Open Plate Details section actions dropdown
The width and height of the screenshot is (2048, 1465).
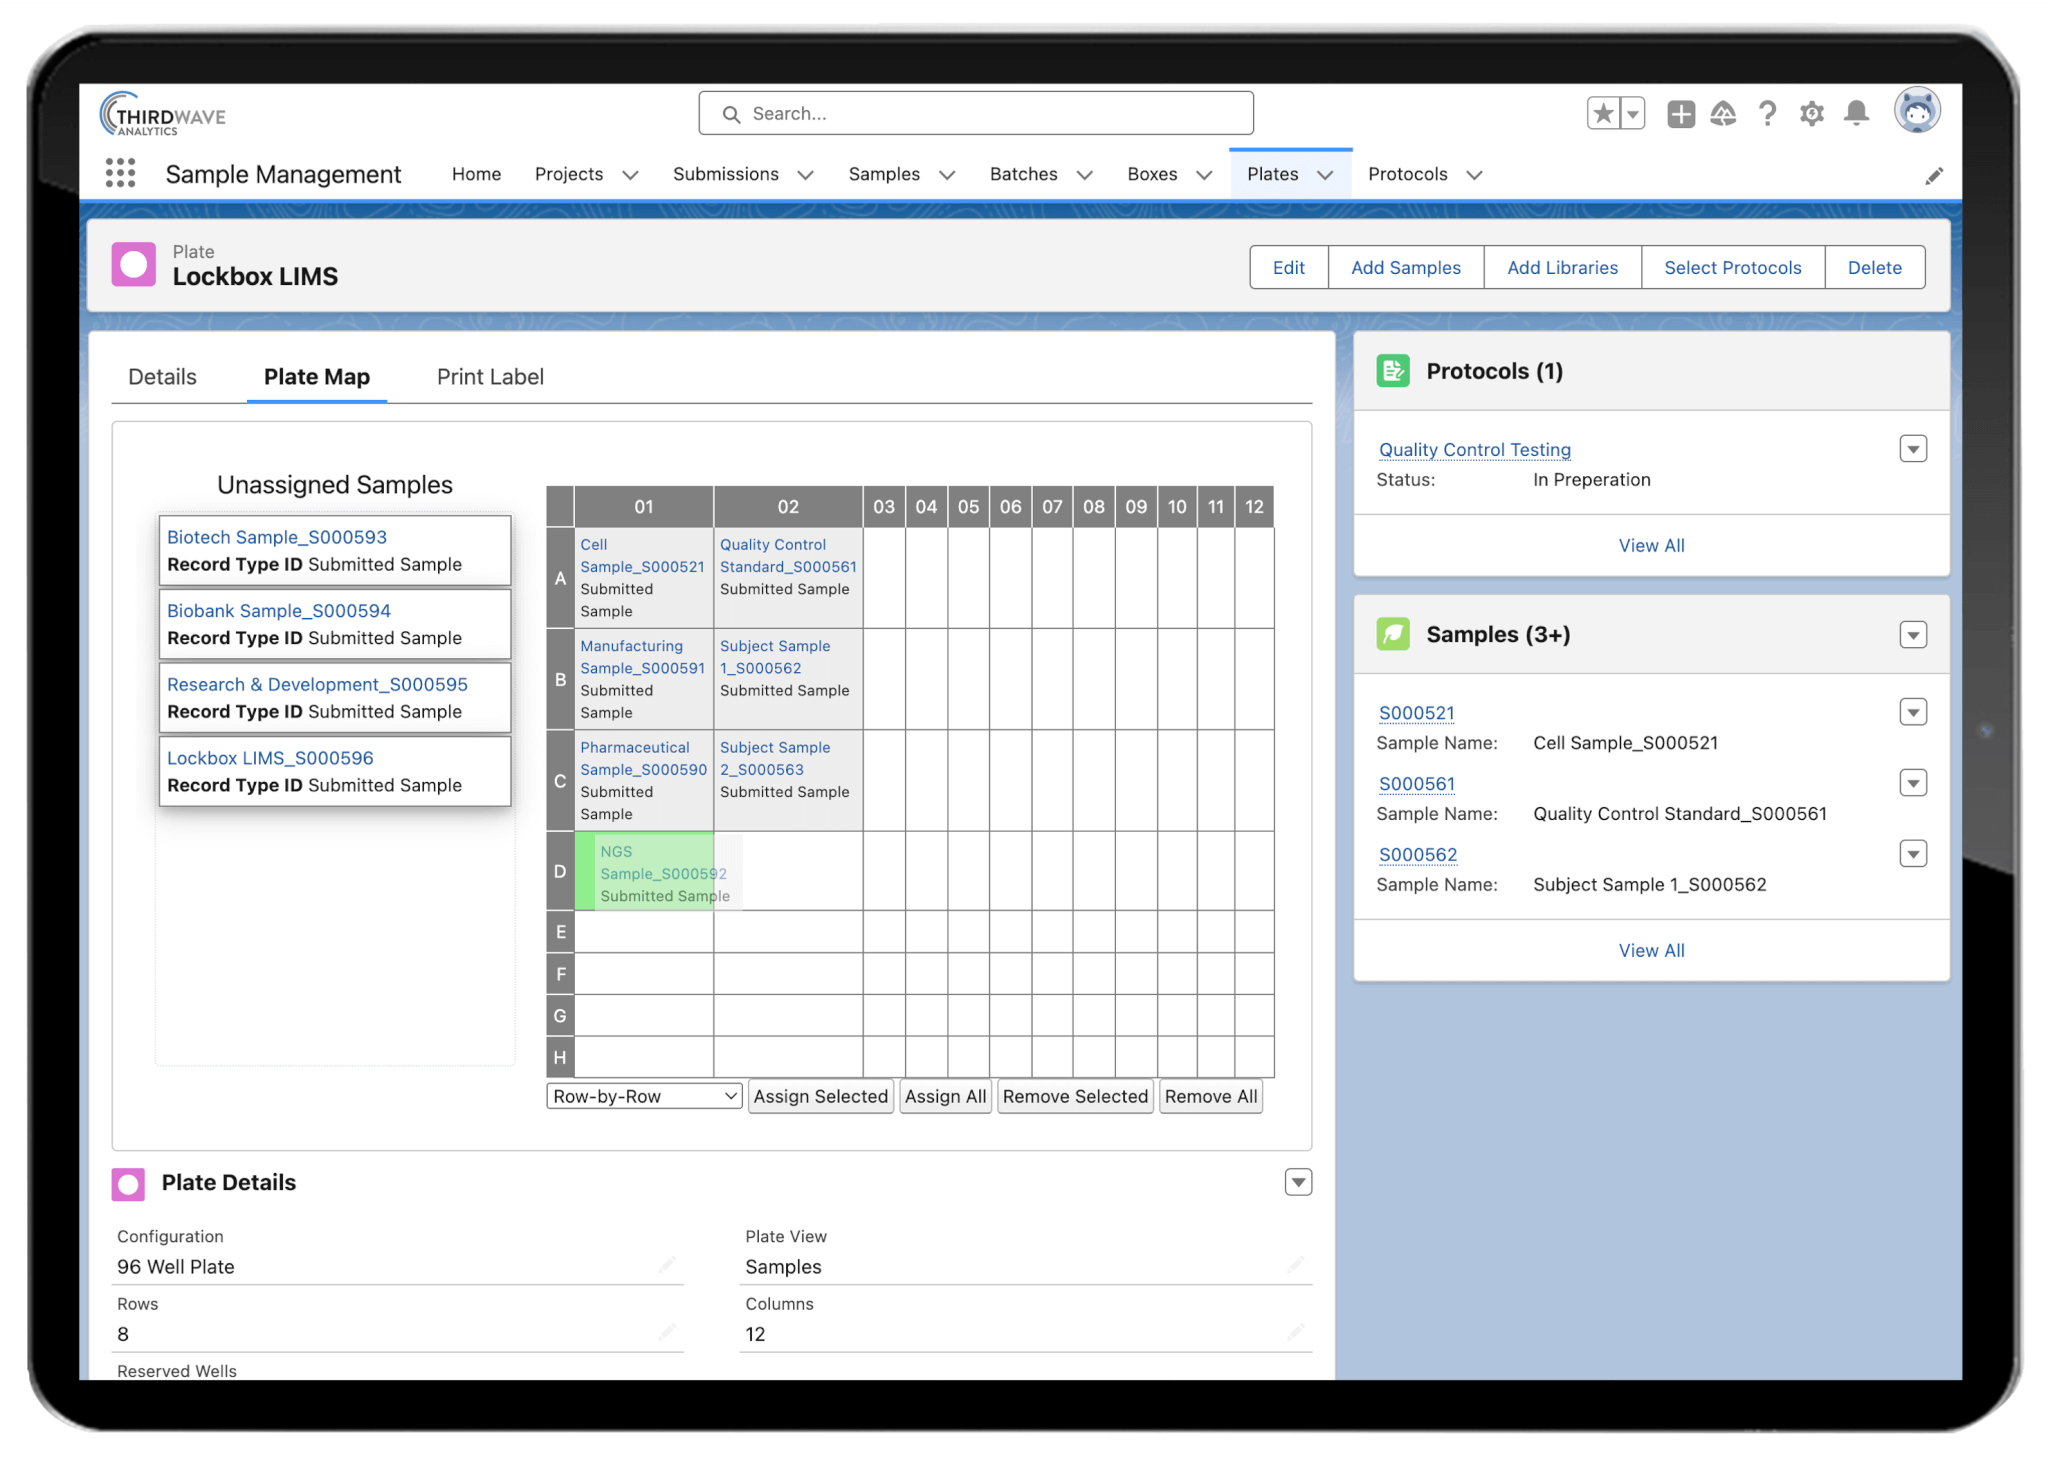pyautogui.click(x=1298, y=1182)
